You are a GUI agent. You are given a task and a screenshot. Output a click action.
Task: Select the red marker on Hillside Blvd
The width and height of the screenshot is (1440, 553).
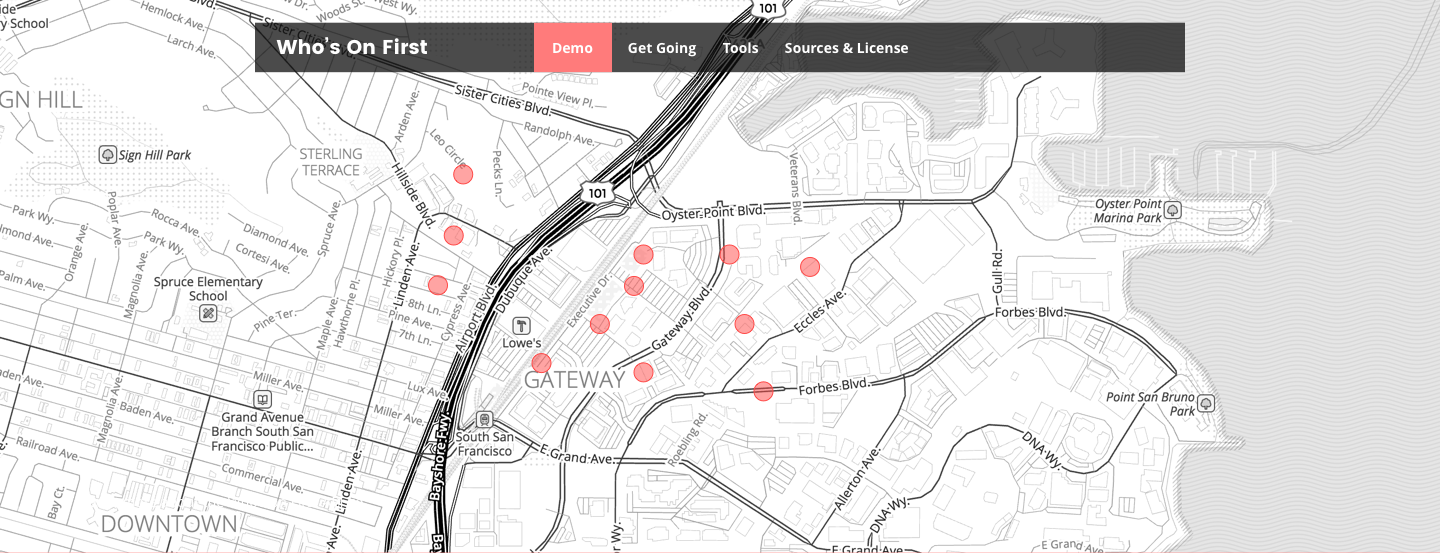point(454,235)
